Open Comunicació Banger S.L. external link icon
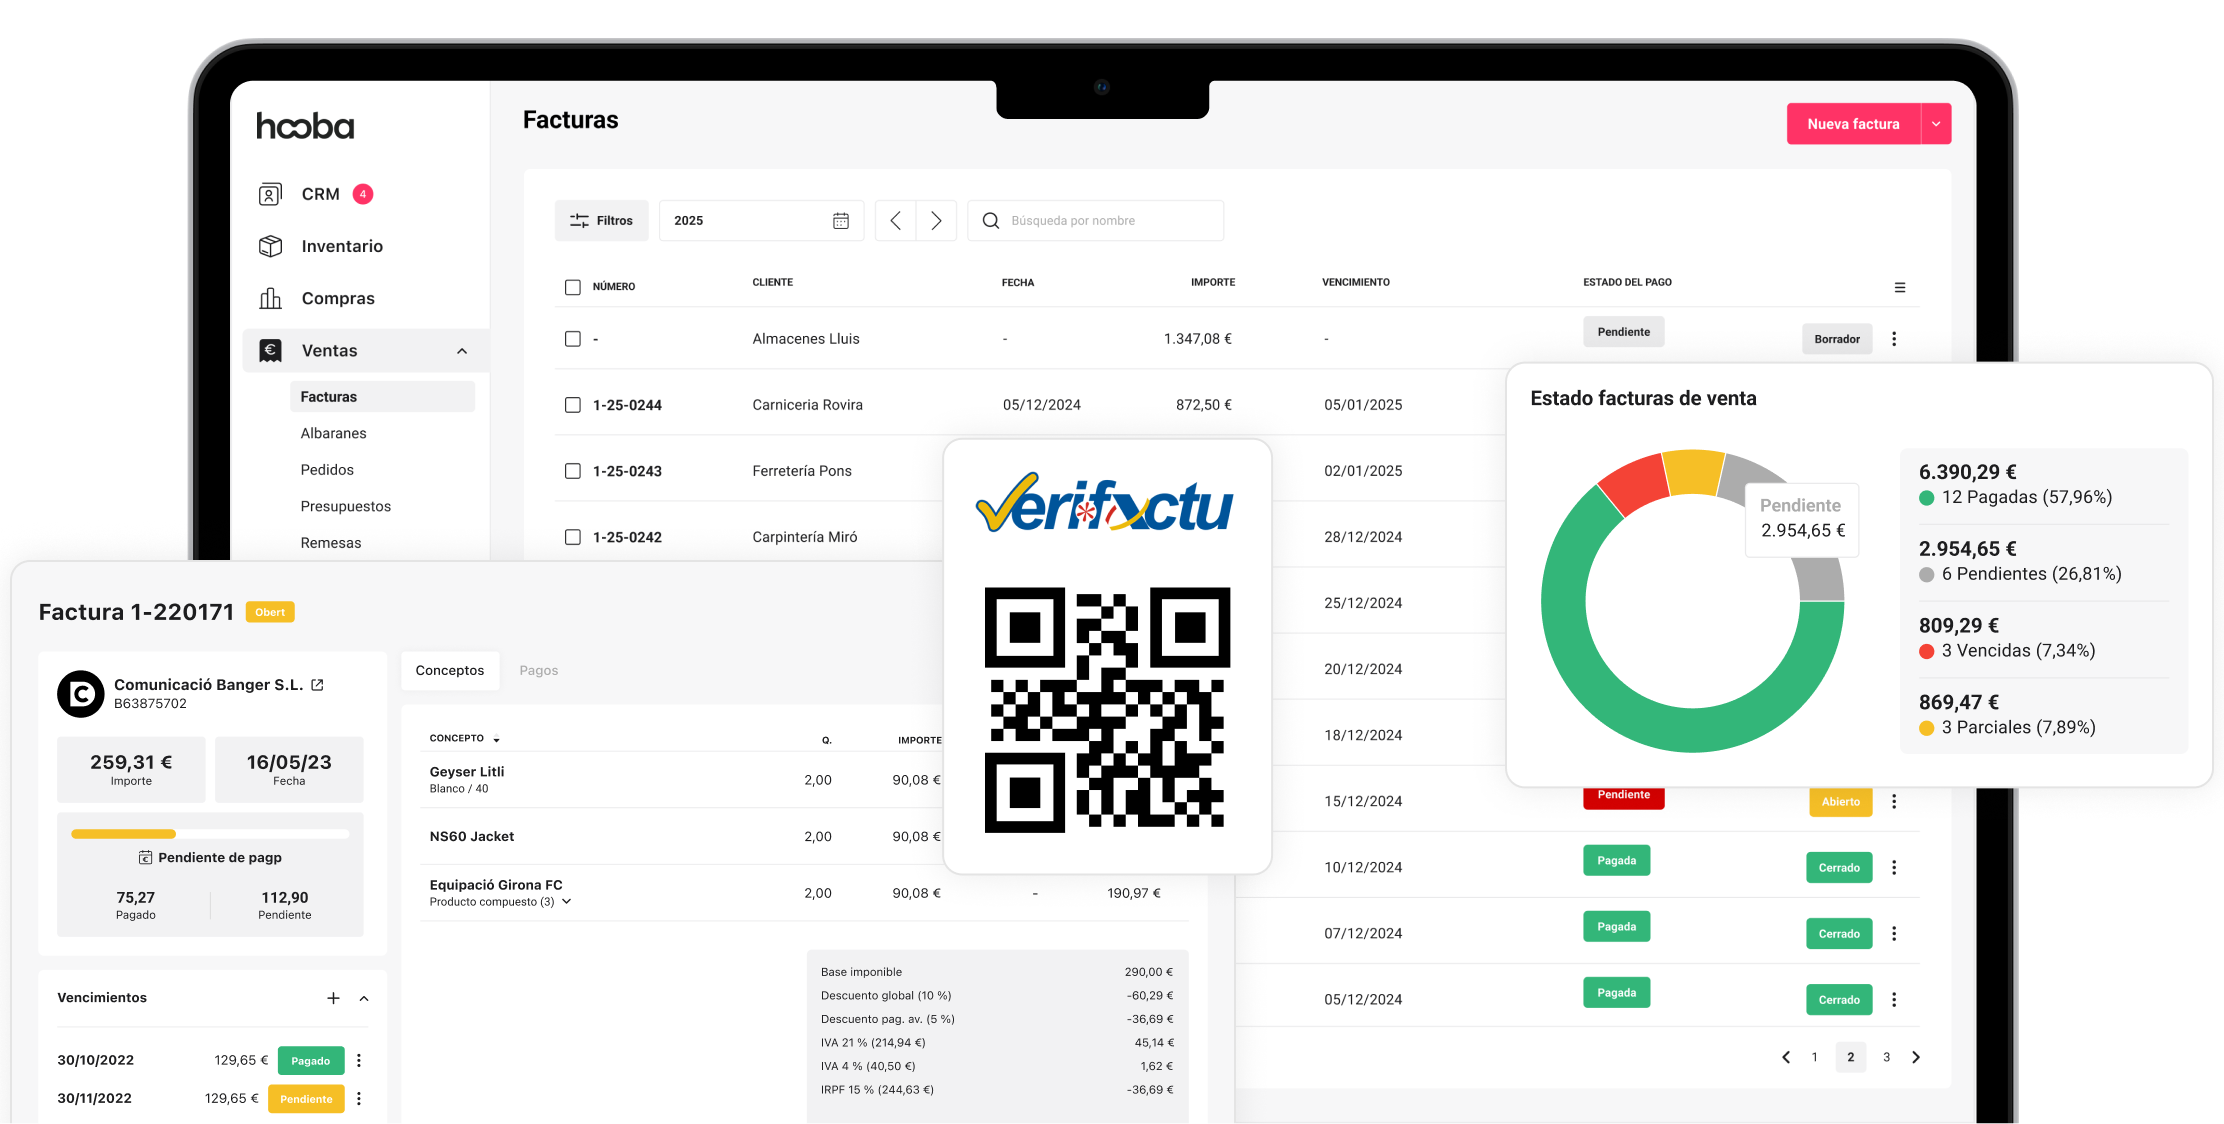Screen dimensions: 2224x1124 pos(318,685)
